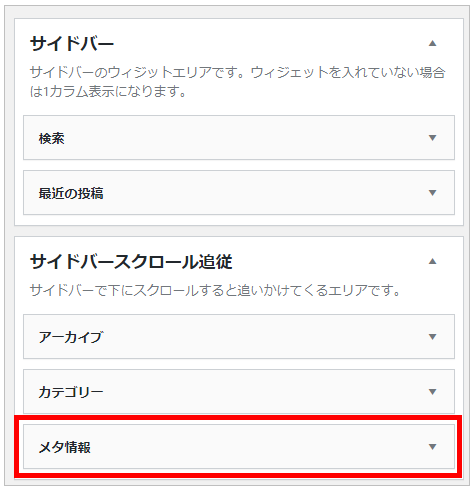
Task: Click the サイドバー area description text
Action: [x=237, y=82]
